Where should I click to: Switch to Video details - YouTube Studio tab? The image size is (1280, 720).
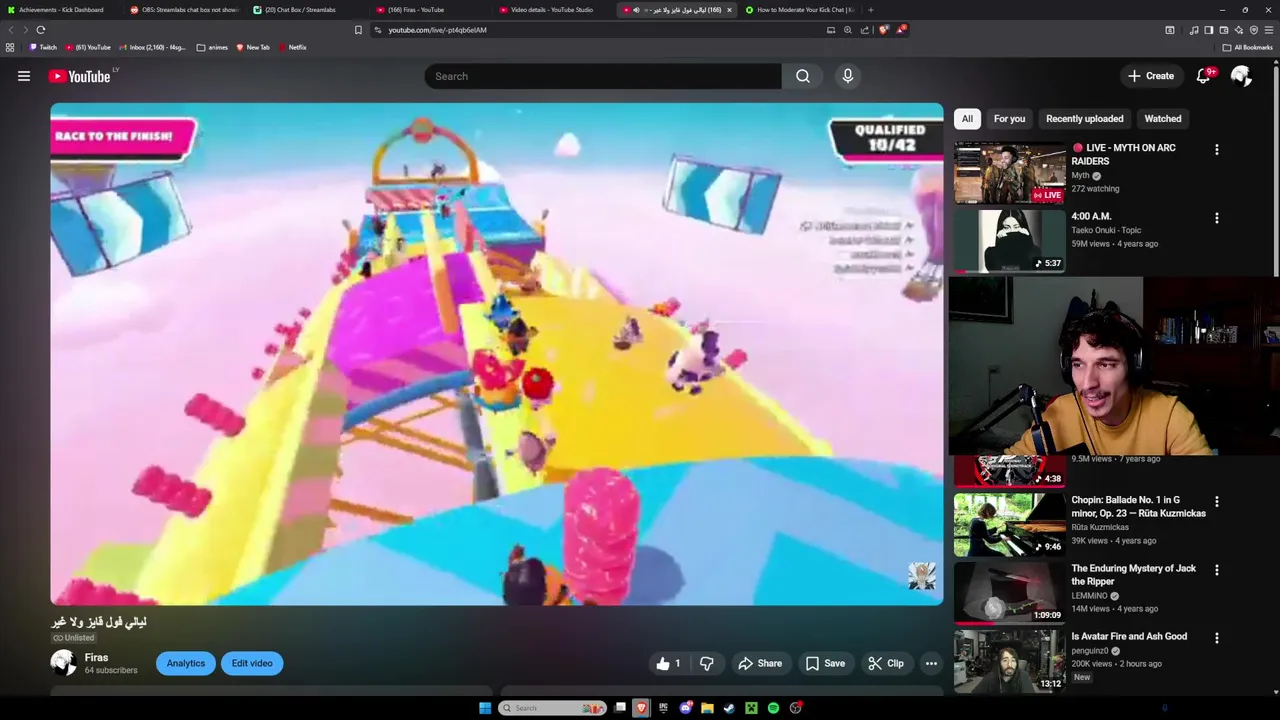click(551, 10)
